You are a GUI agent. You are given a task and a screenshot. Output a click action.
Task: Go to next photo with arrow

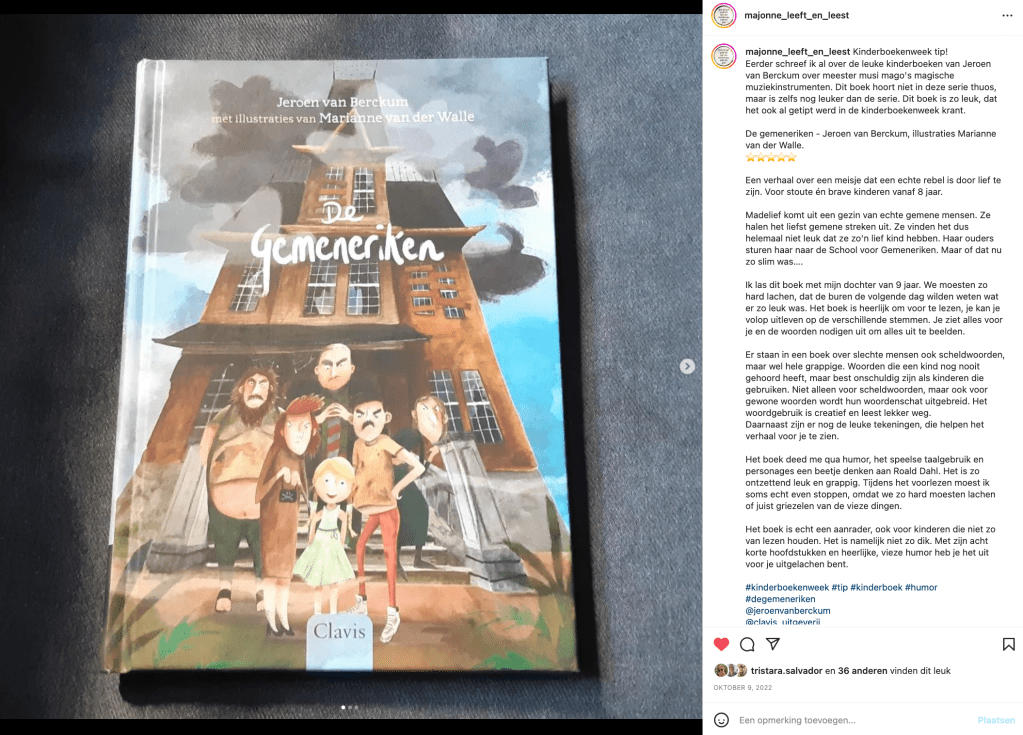(687, 367)
